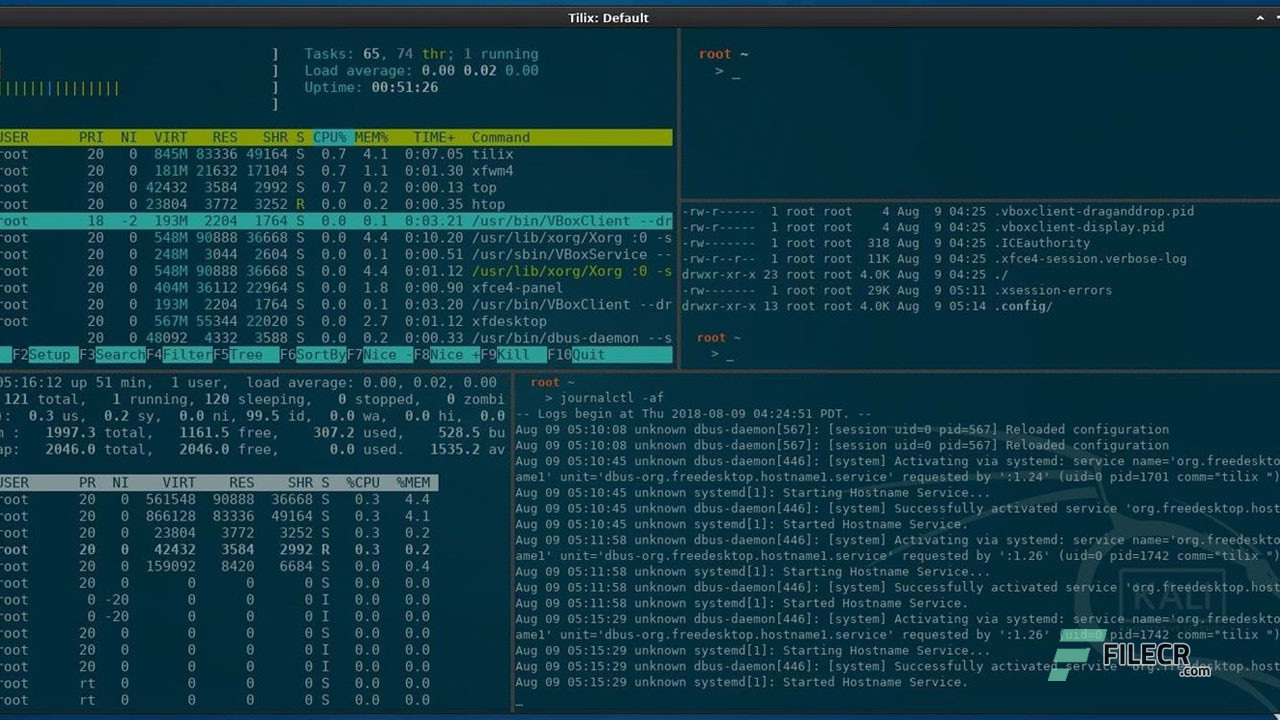The image size is (1280, 720).
Task: Click the .config/ directory name
Action: coord(1023,306)
